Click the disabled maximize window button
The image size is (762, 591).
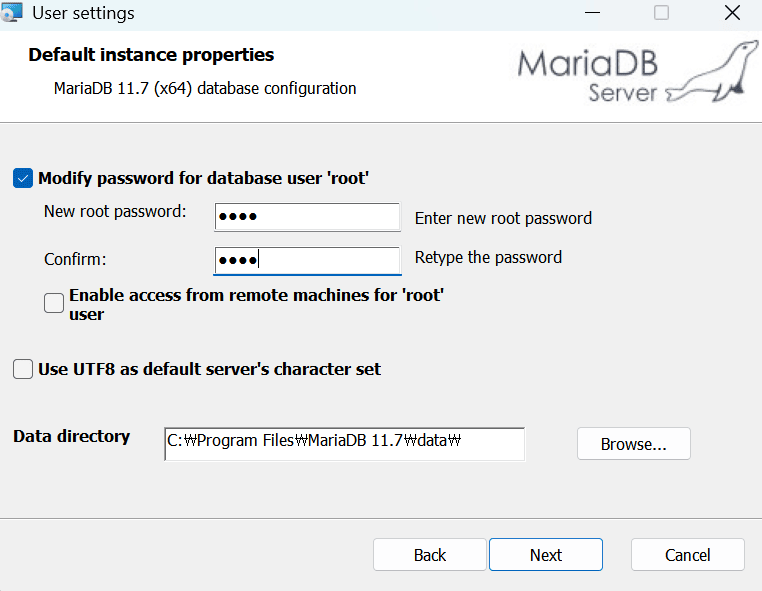661,14
